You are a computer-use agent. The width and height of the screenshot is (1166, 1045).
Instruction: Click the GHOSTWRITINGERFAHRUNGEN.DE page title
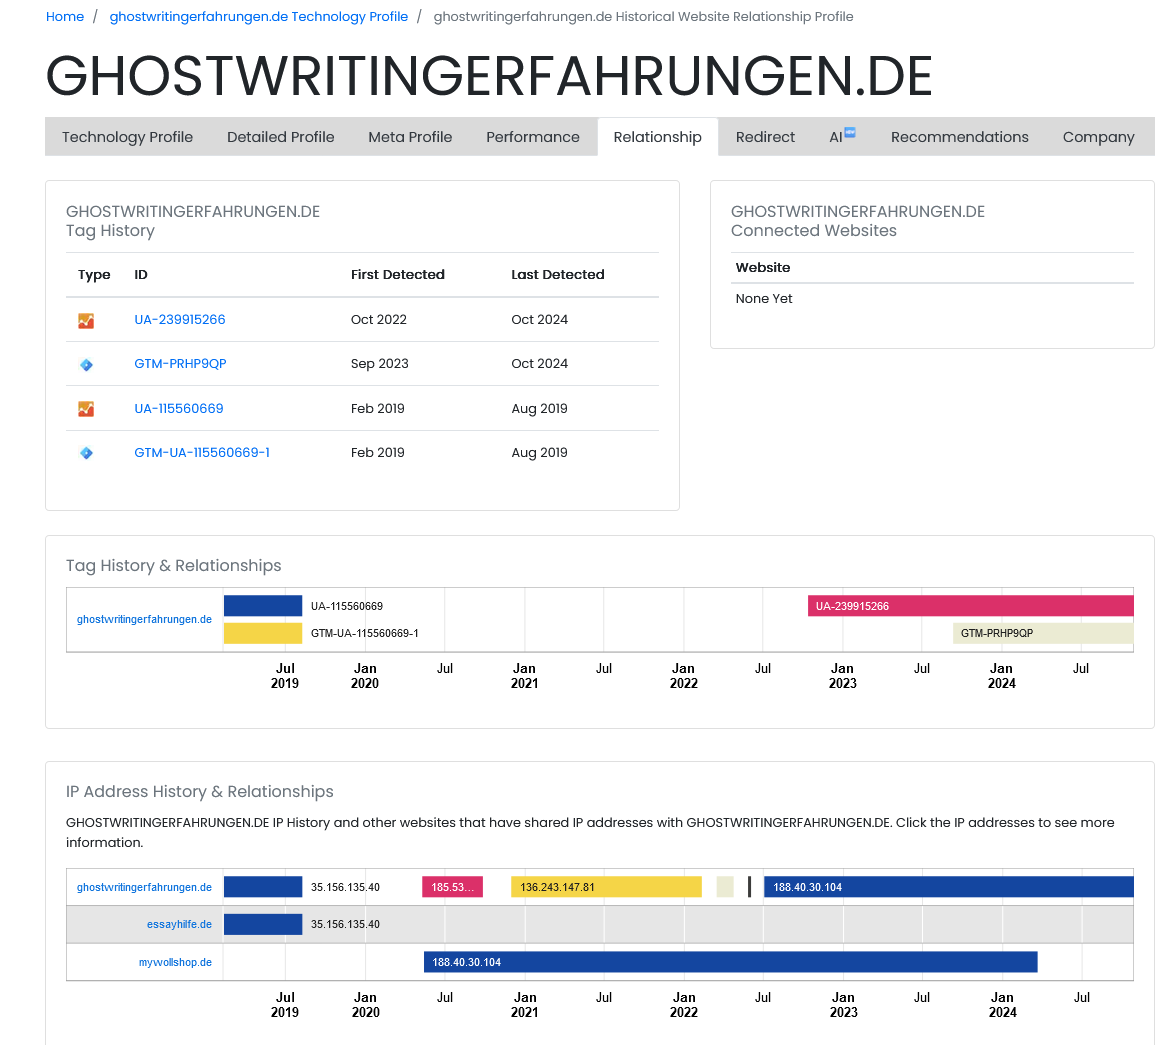[489, 76]
